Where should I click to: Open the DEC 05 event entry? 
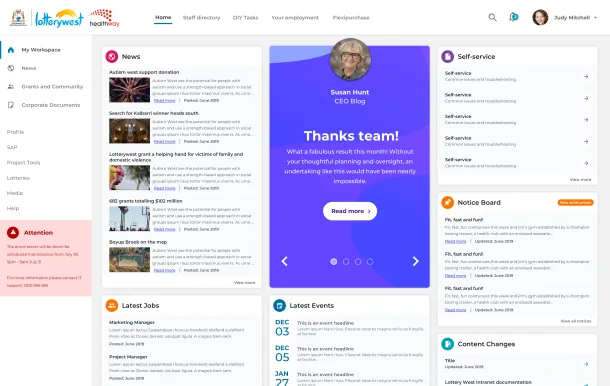[349, 353]
